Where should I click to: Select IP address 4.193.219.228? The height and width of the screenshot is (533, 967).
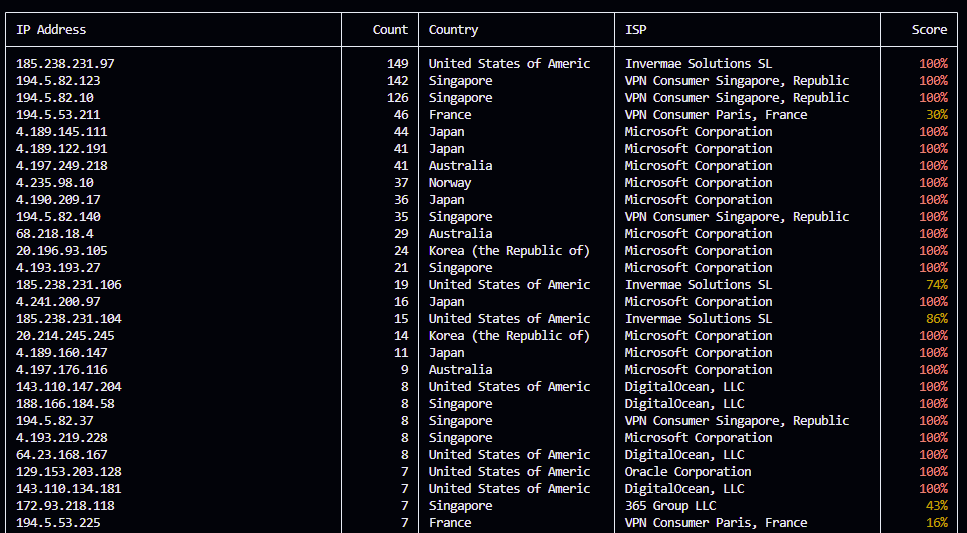(x=62, y=437)
